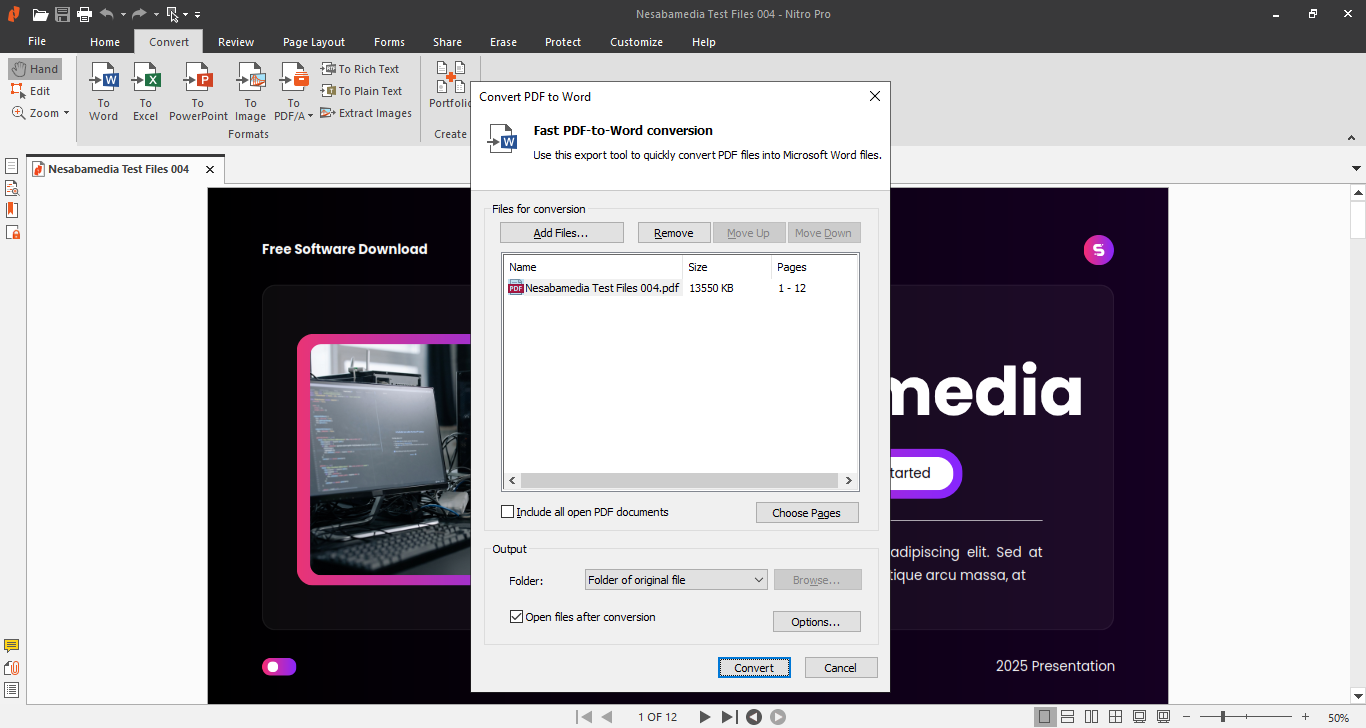Viewport: 1366px width, 728px height.
Task: Select the To PowerPoint conversion icon
Action: (198, 91)
